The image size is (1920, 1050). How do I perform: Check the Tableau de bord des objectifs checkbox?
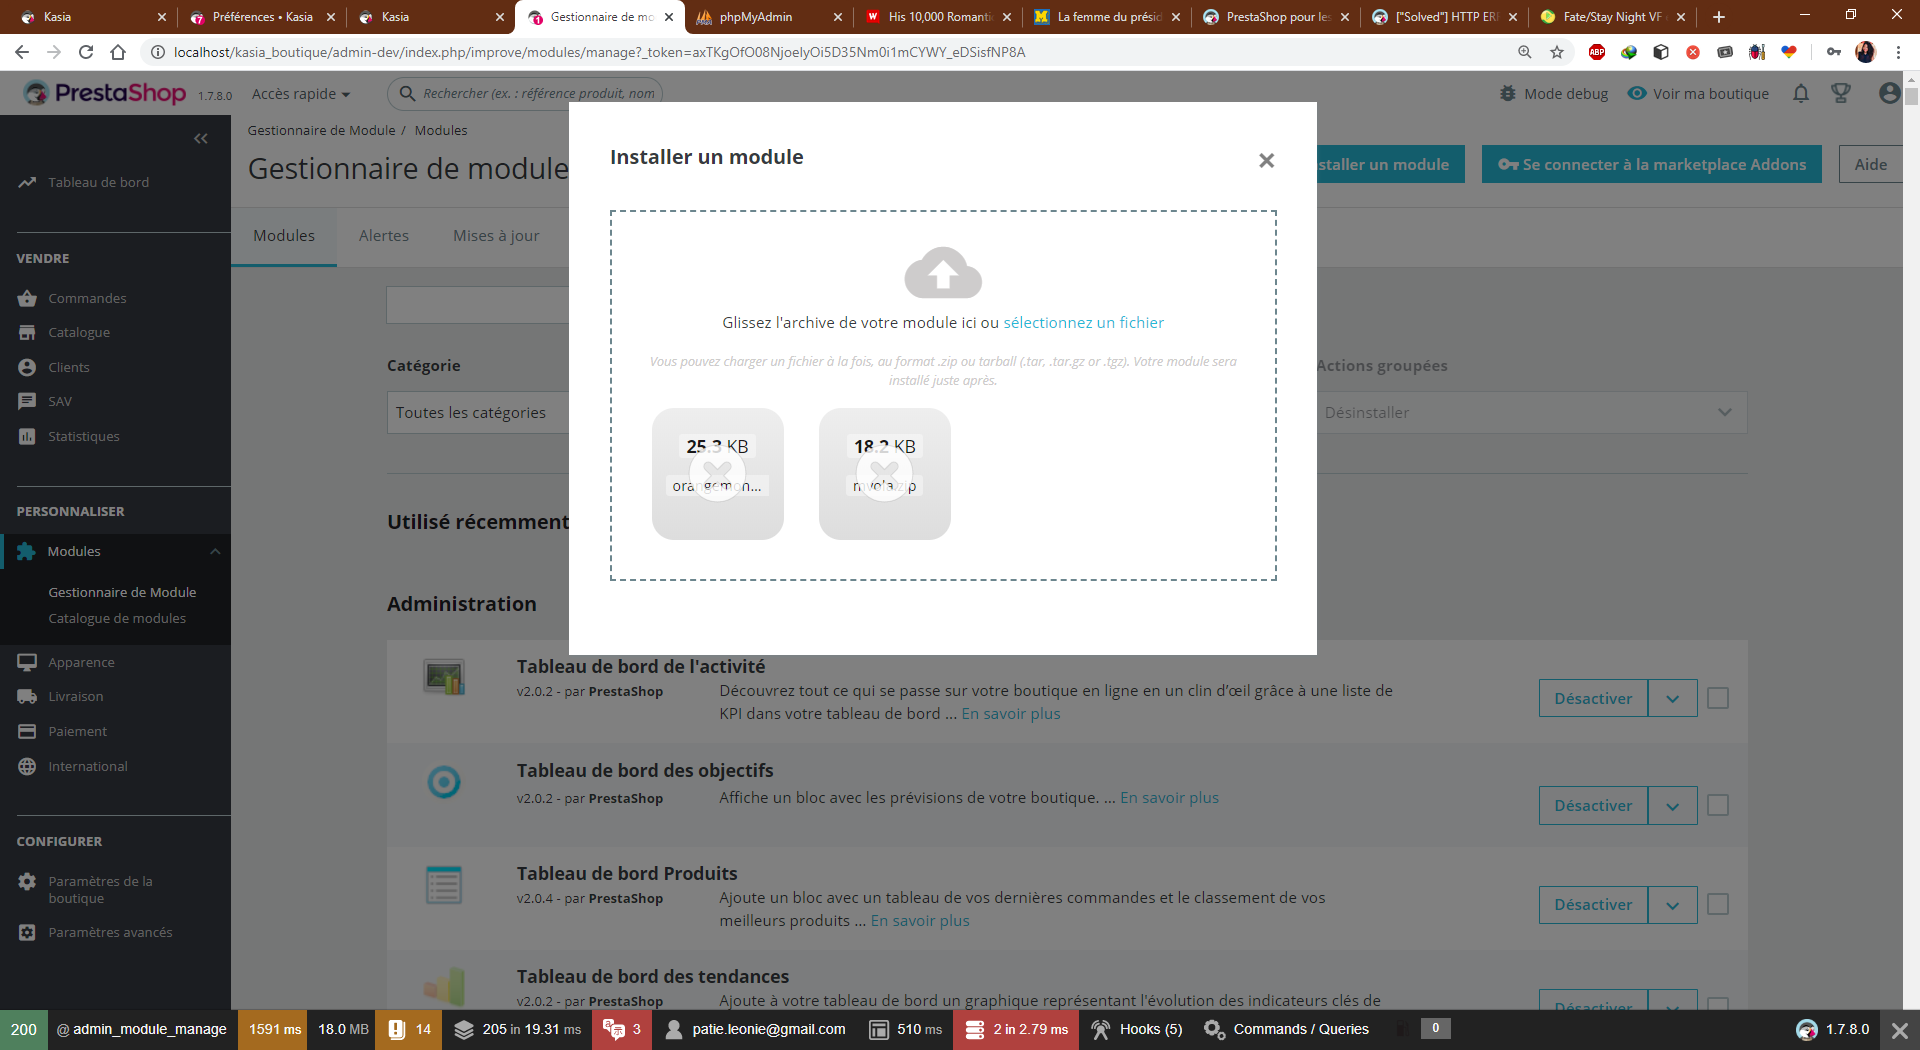point(1718,805)
